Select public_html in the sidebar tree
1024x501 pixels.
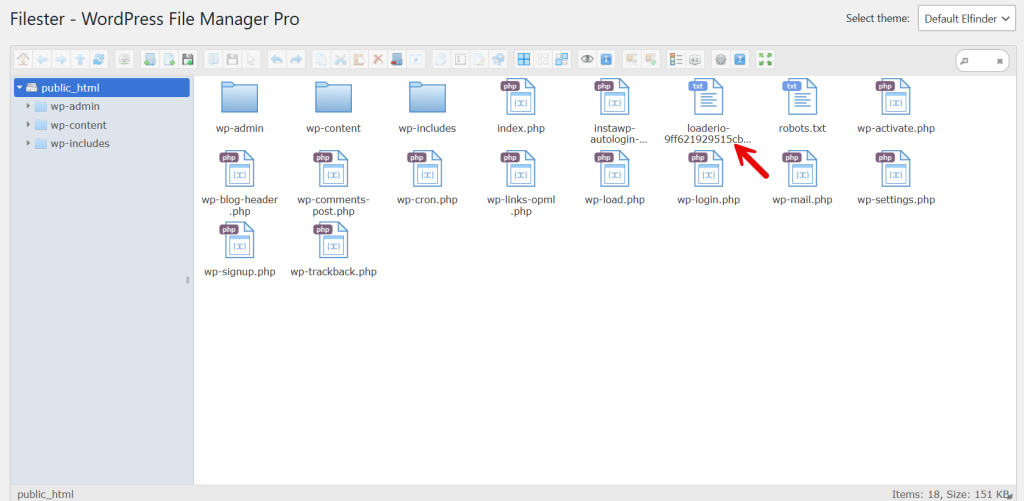[102, 88]
